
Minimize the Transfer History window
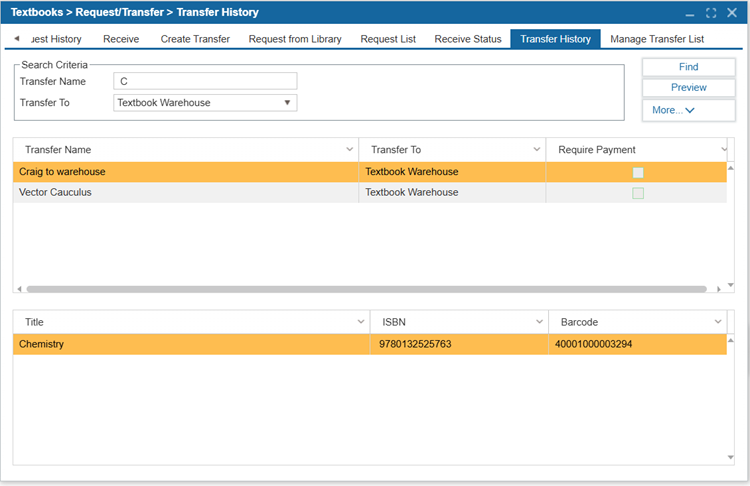pyautogui.click(x=690, y=13)
